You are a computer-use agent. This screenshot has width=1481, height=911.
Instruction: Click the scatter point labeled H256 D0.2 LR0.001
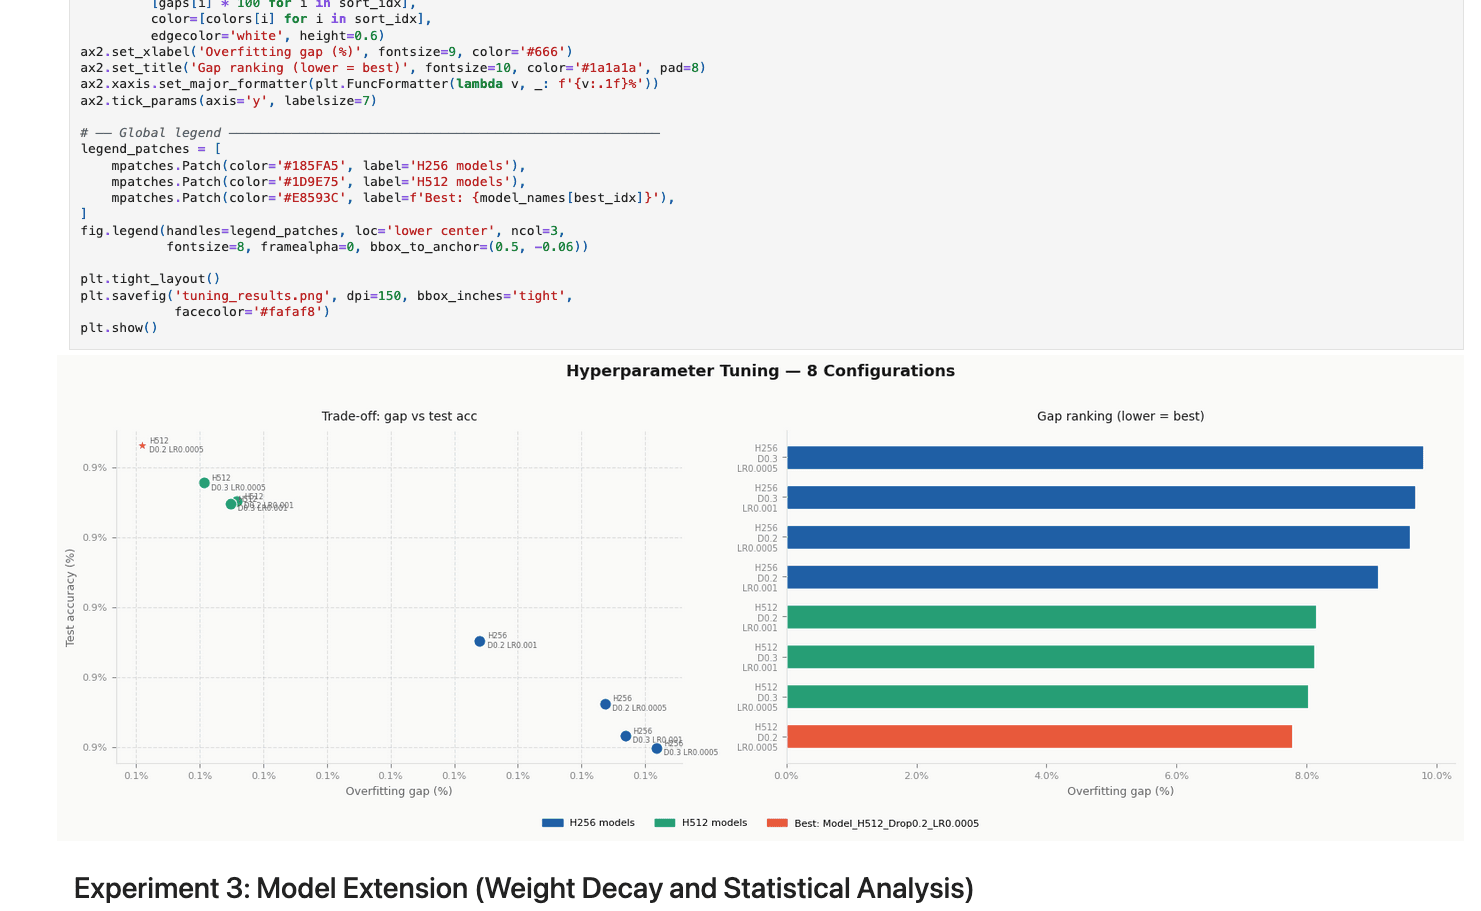coord(480,641)
